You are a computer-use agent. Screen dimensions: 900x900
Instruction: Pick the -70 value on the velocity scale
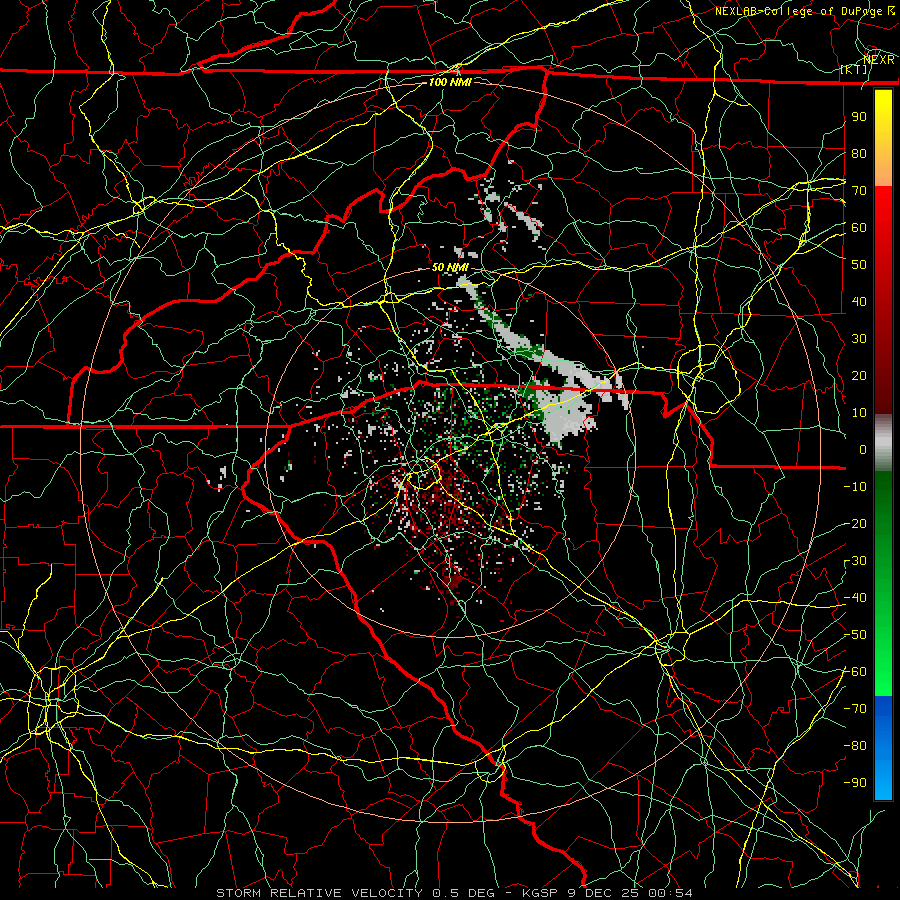click(855, 709)
